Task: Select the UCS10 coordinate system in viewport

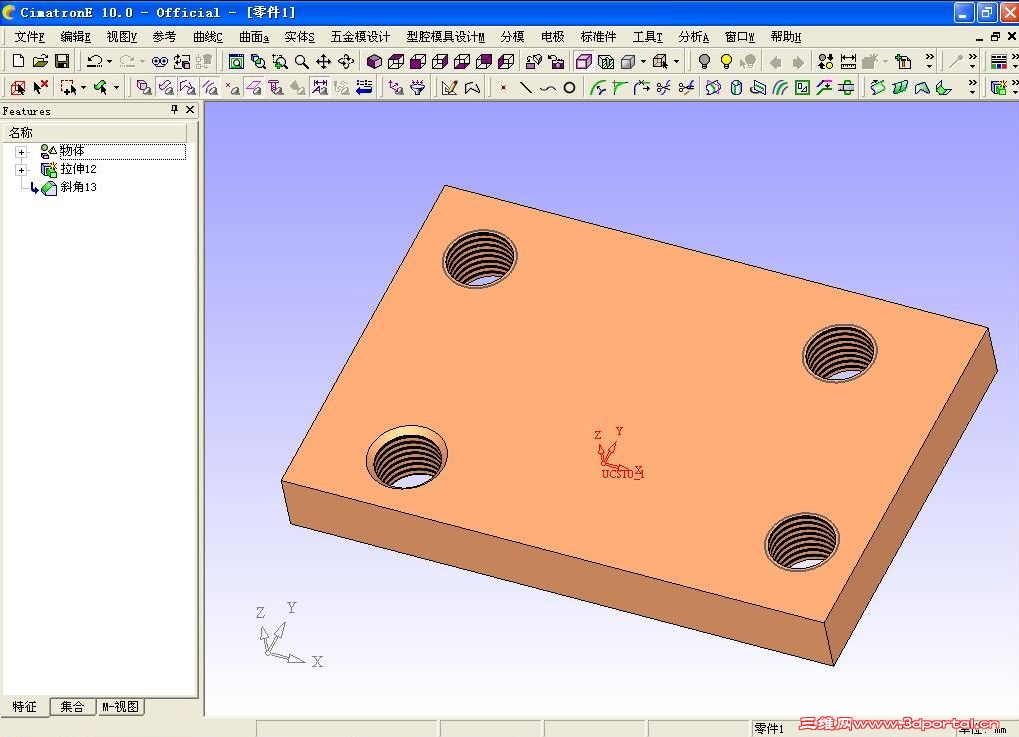Action: [619, 455]
